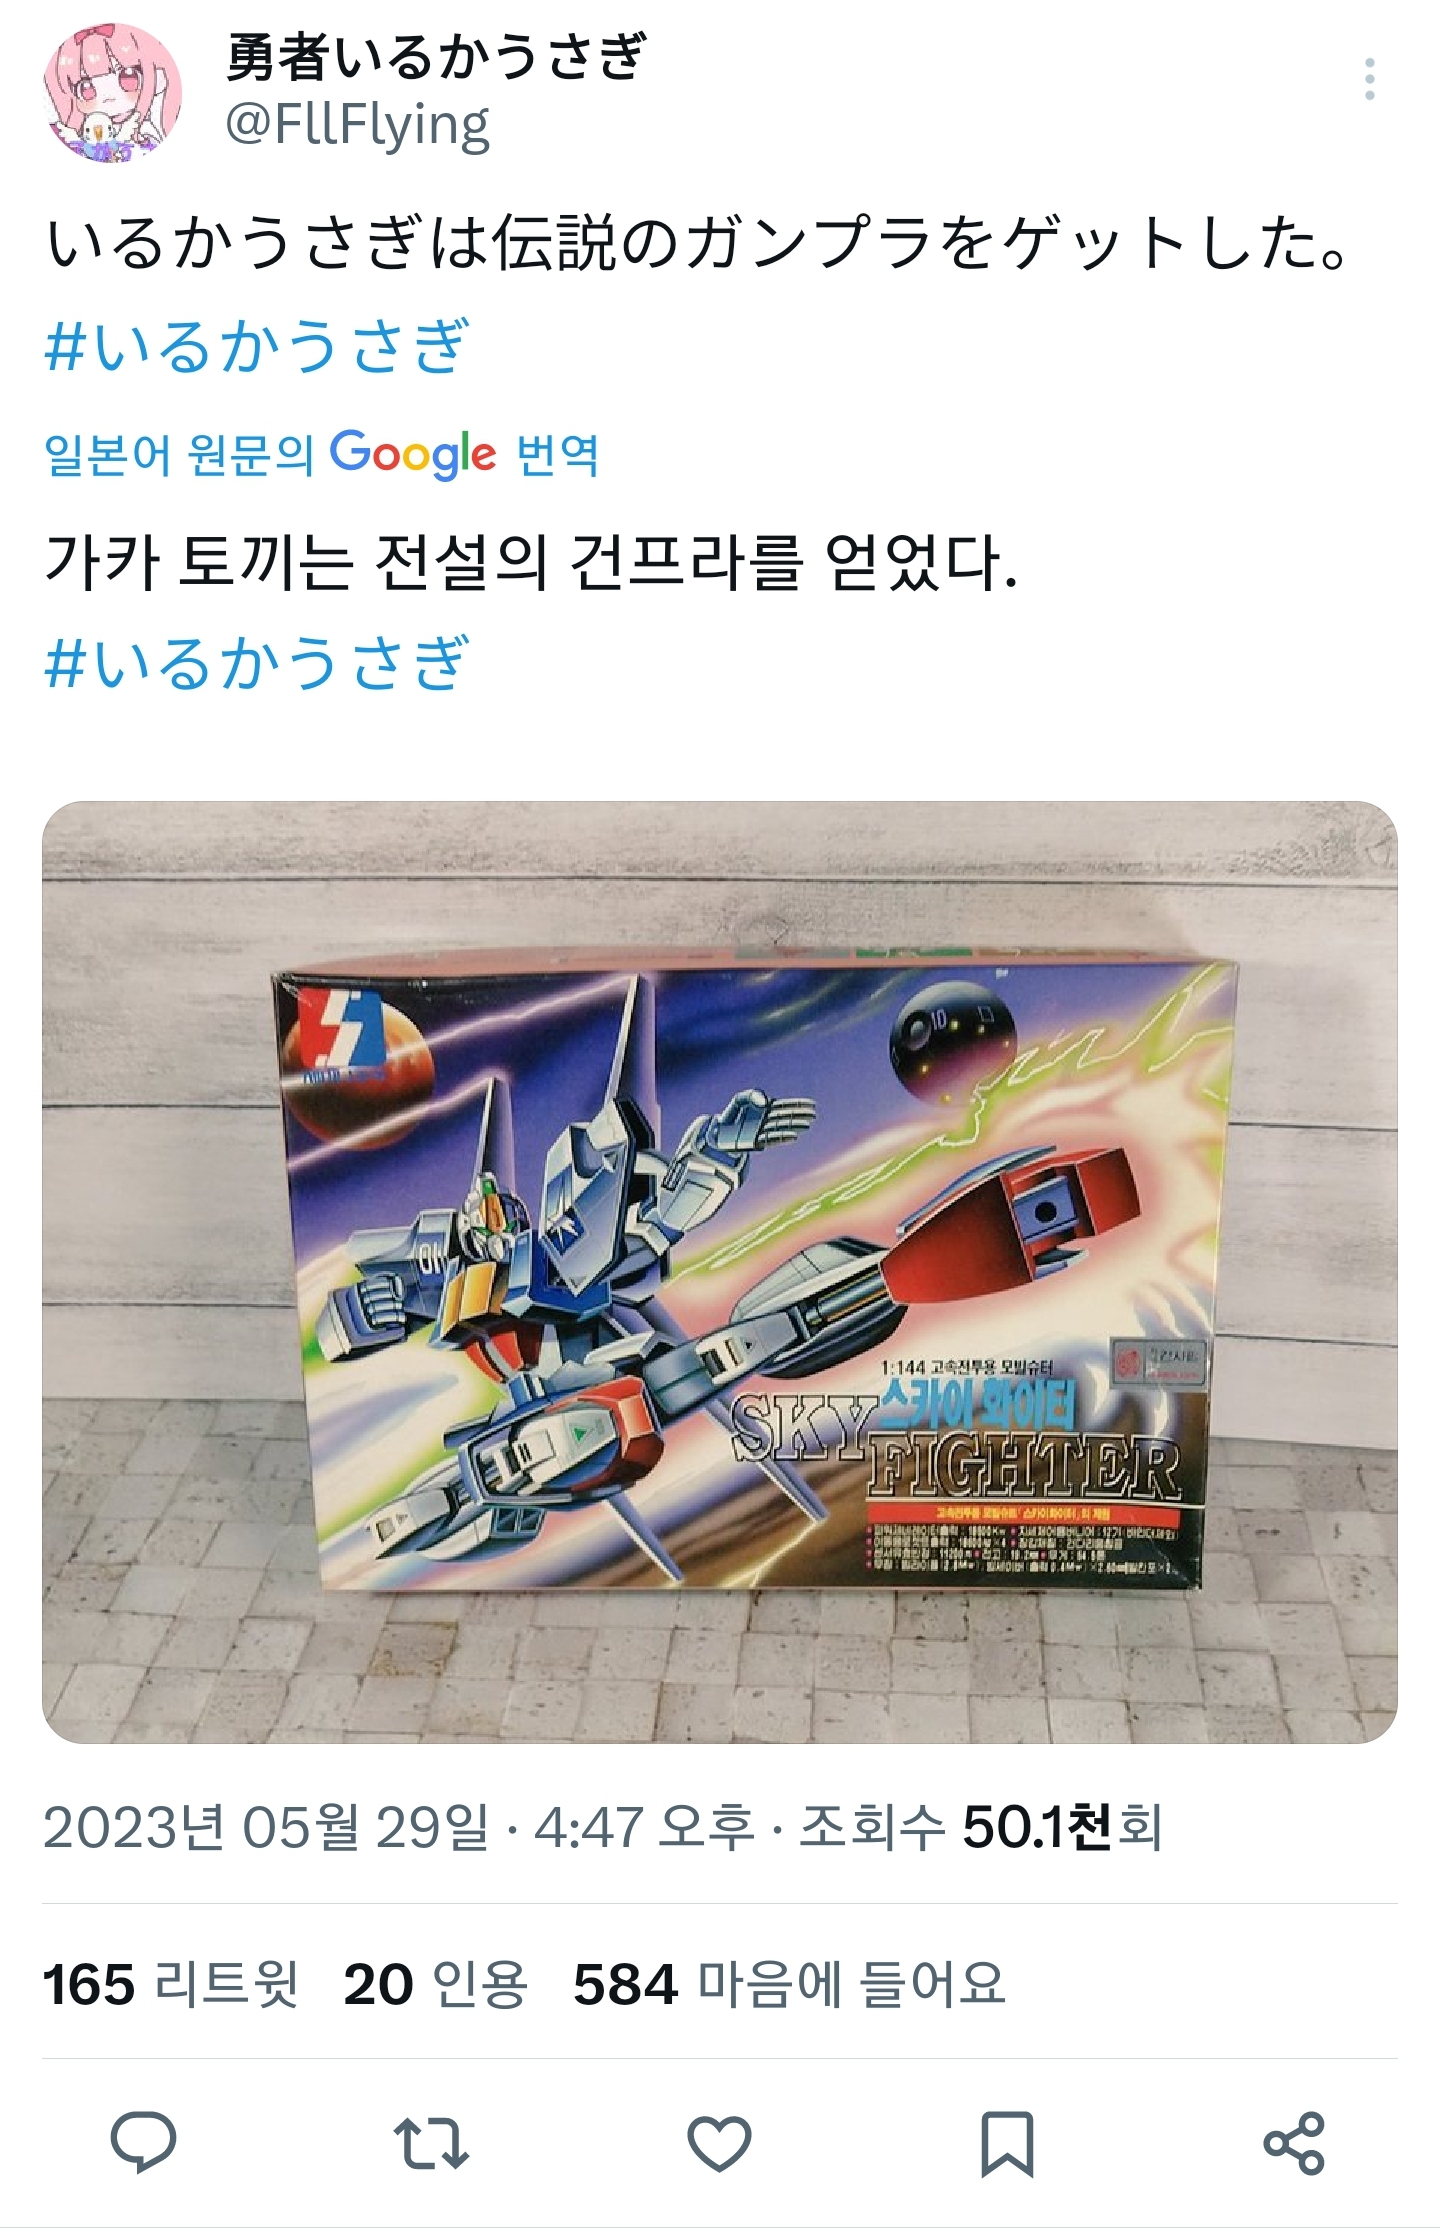The width and height of the screenshot is (1440, 2233).
Task: Open the three-dot more options menu
Action: 1369,79
